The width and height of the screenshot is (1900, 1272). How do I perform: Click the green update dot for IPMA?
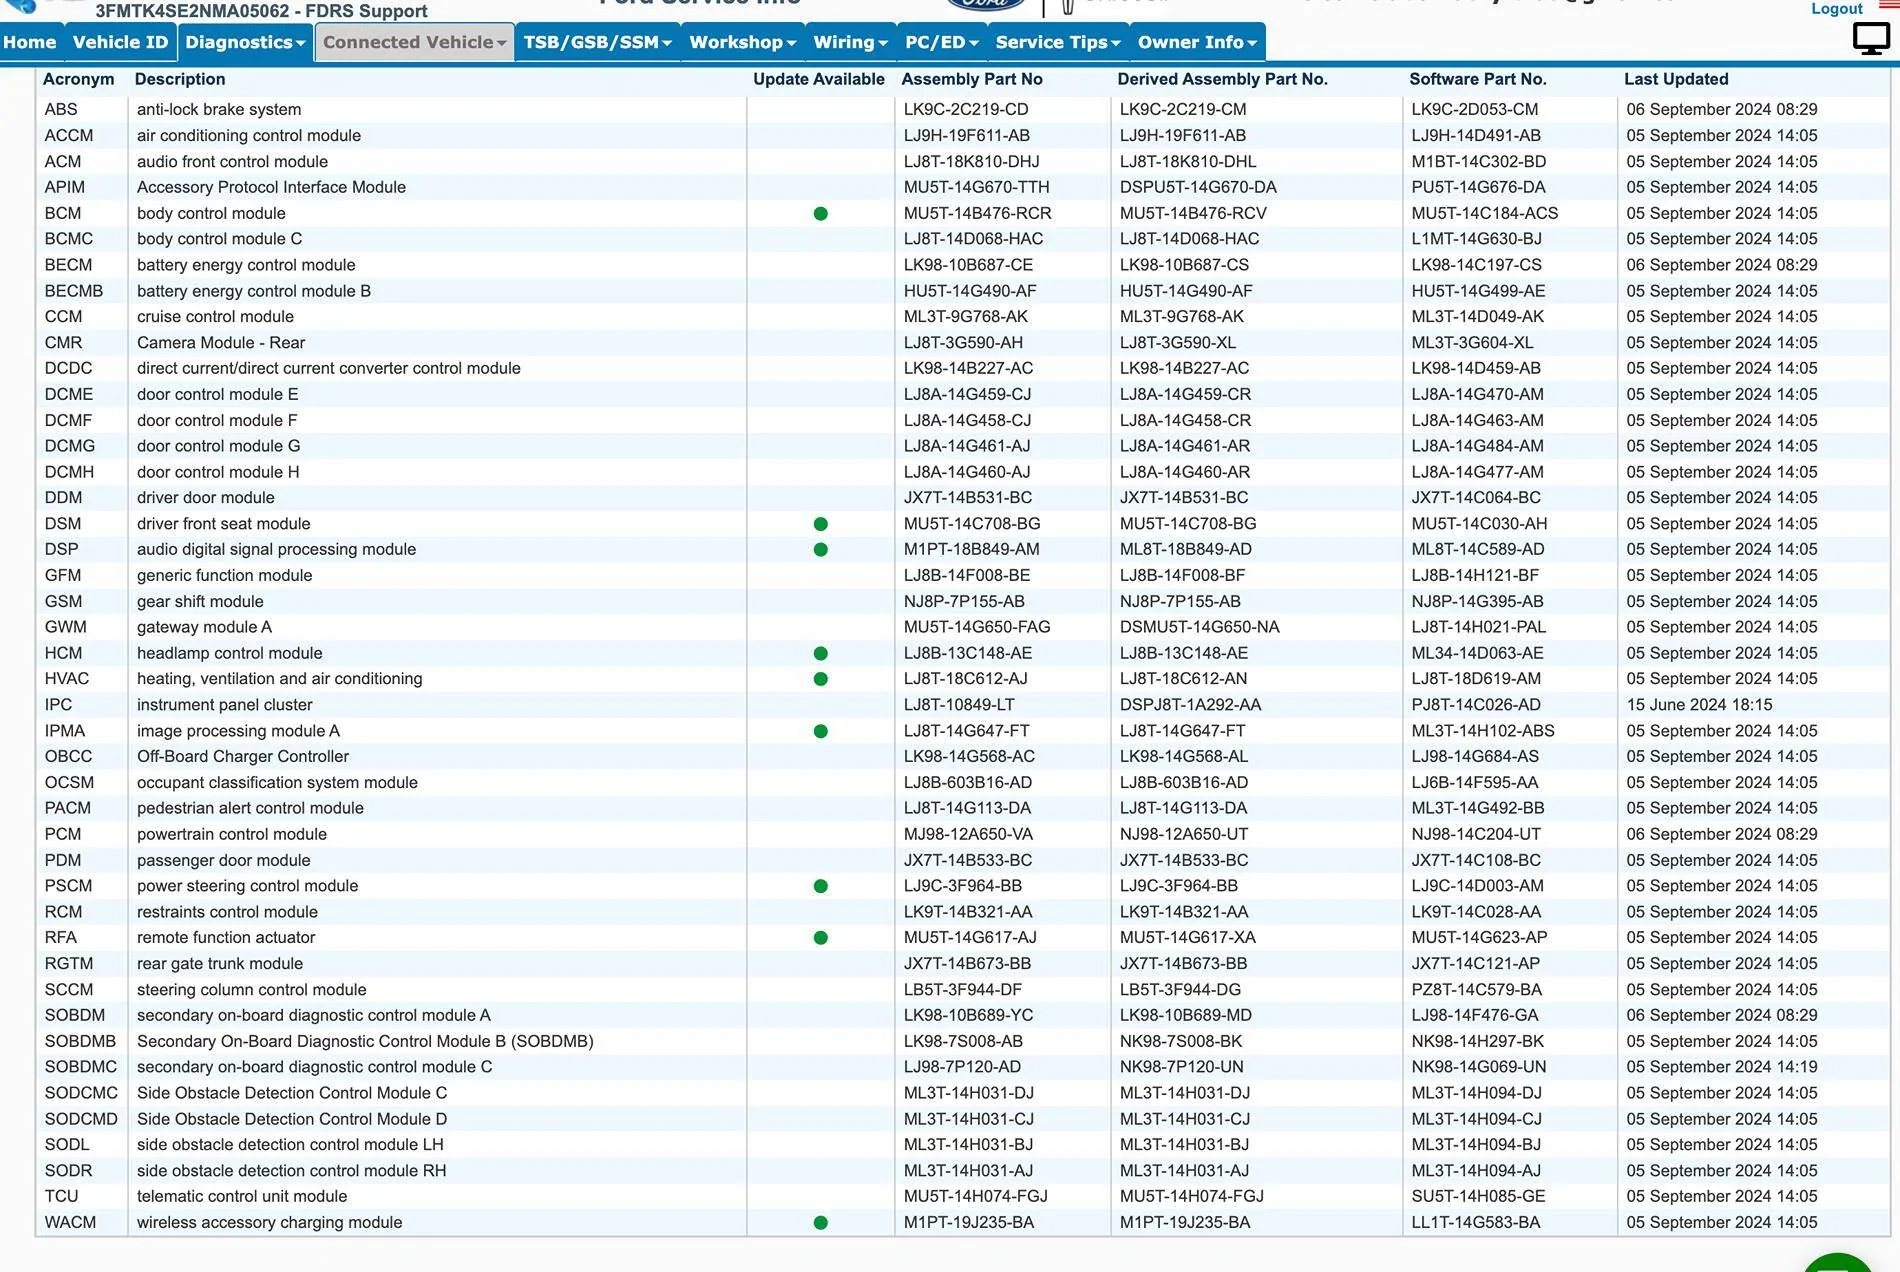point(821,731)
